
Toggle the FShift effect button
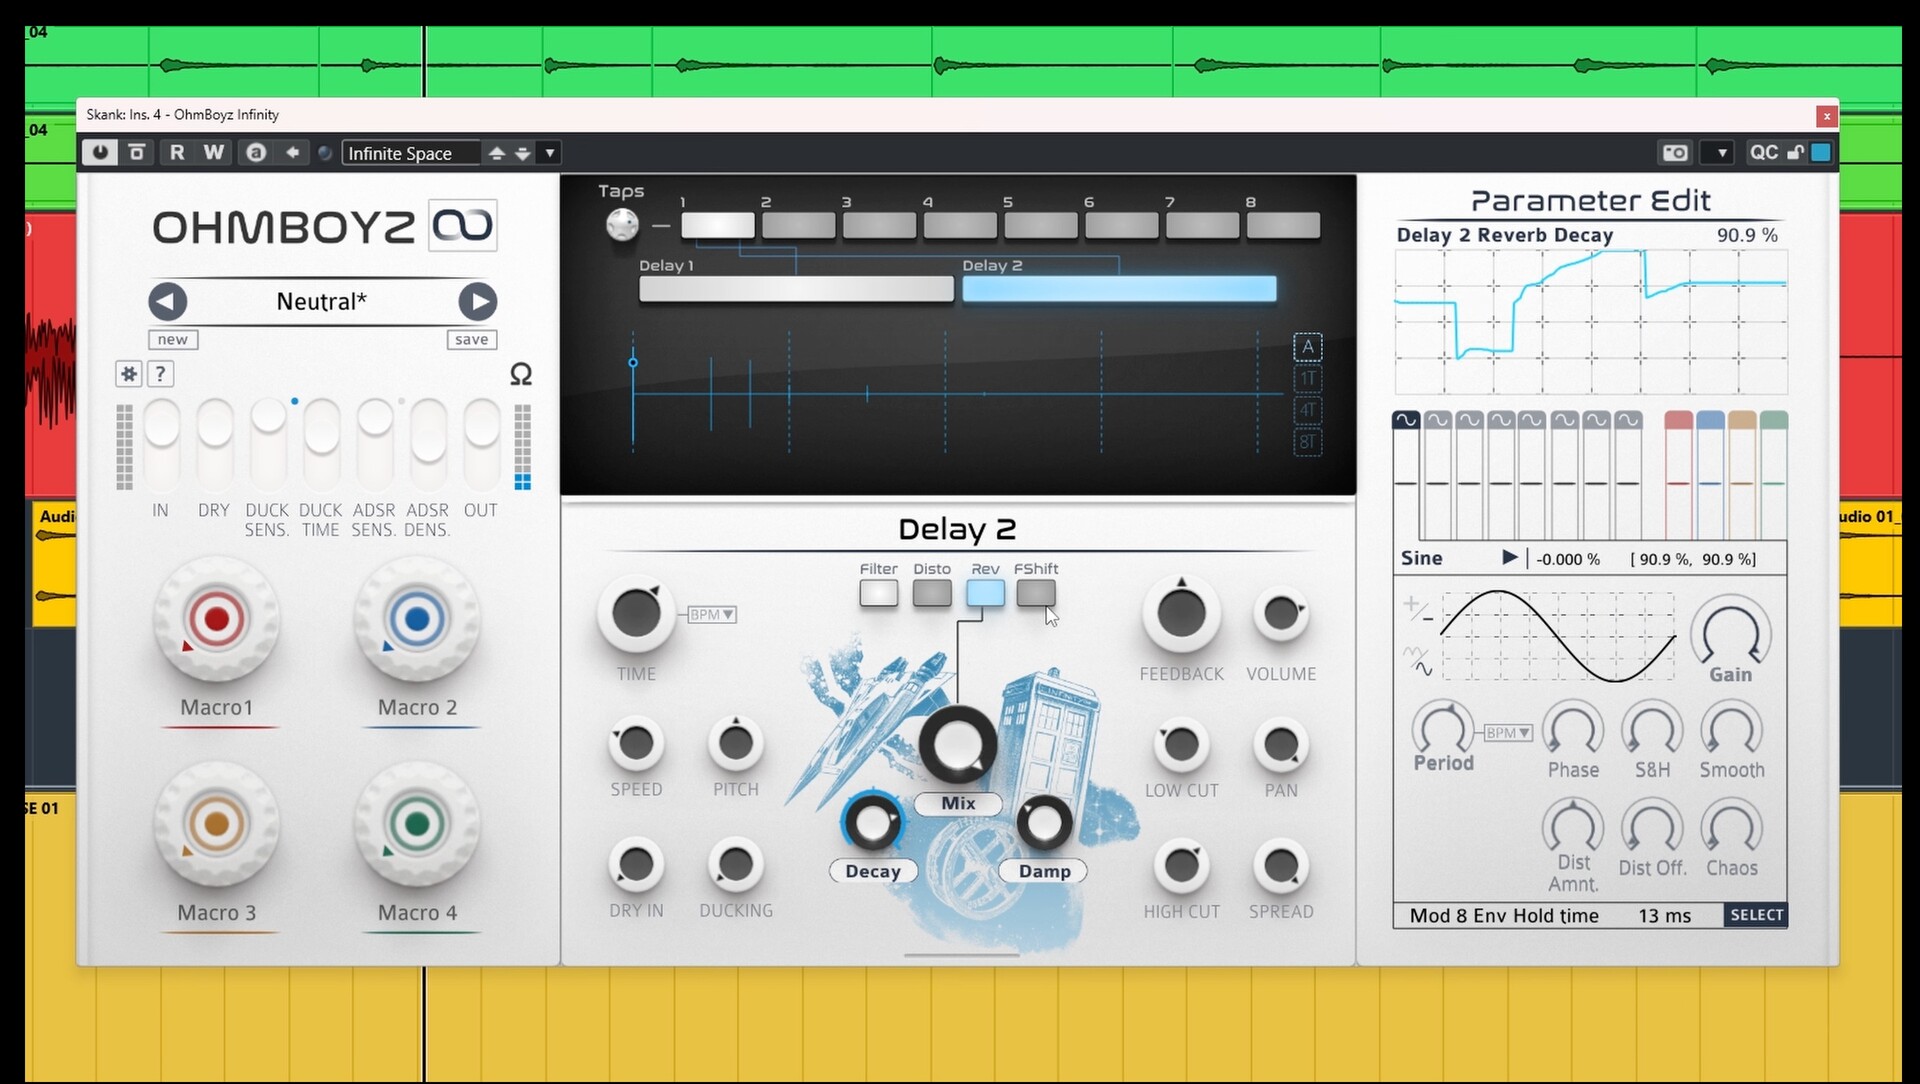[x=1036, y=593]
